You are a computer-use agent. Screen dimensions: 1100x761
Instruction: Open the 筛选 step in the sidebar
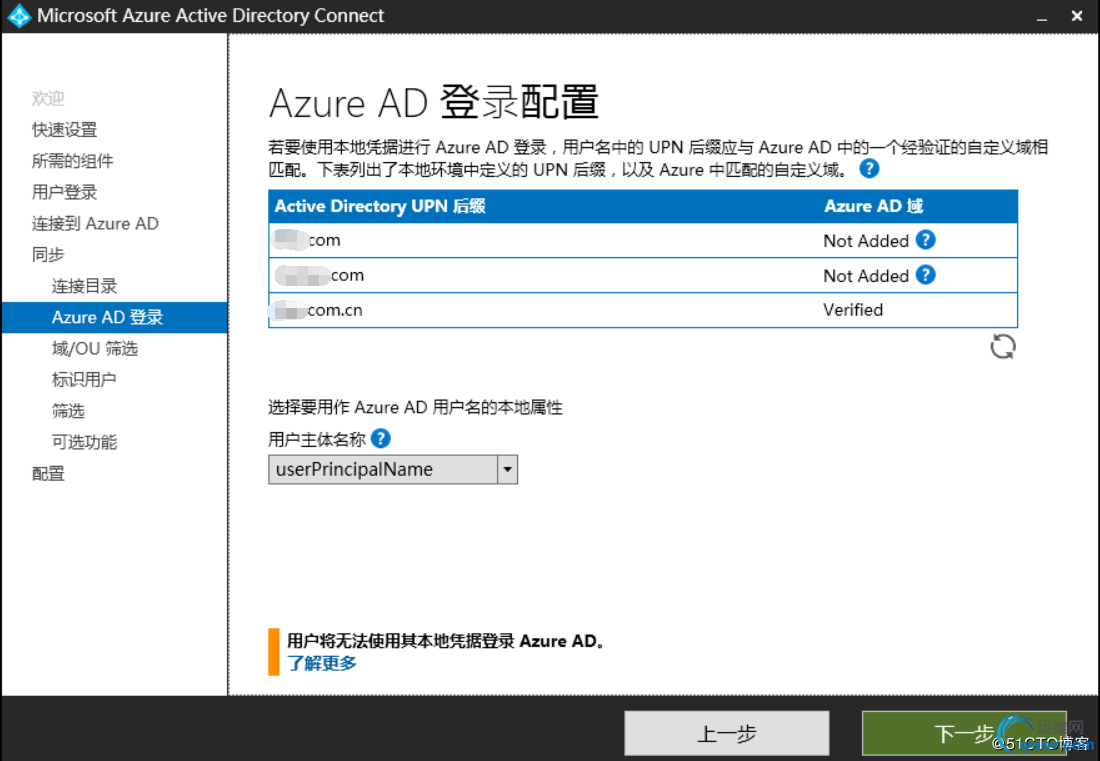[x=68, y=410]
